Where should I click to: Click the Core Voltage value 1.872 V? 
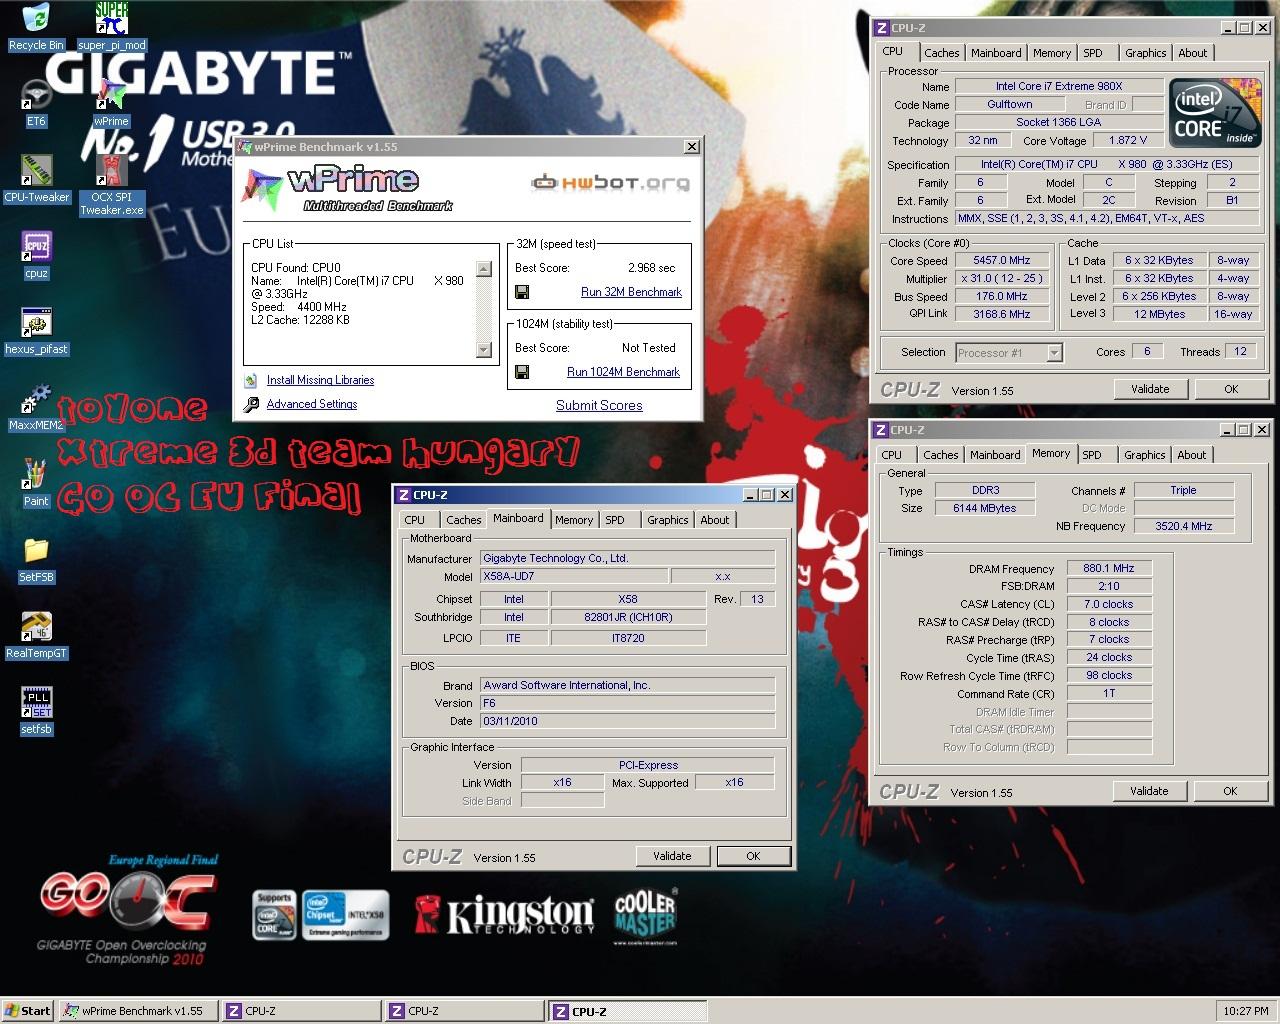pyautogui.click(x=1127, y=140)
